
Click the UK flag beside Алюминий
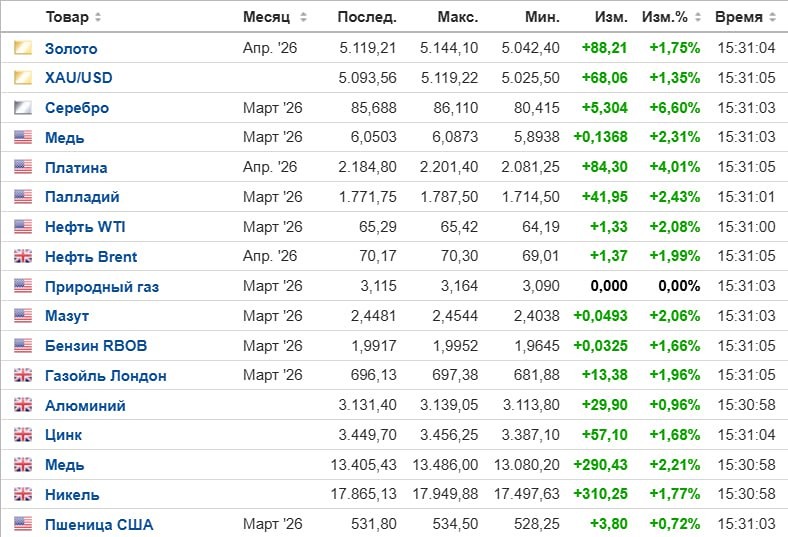point(23,406)
